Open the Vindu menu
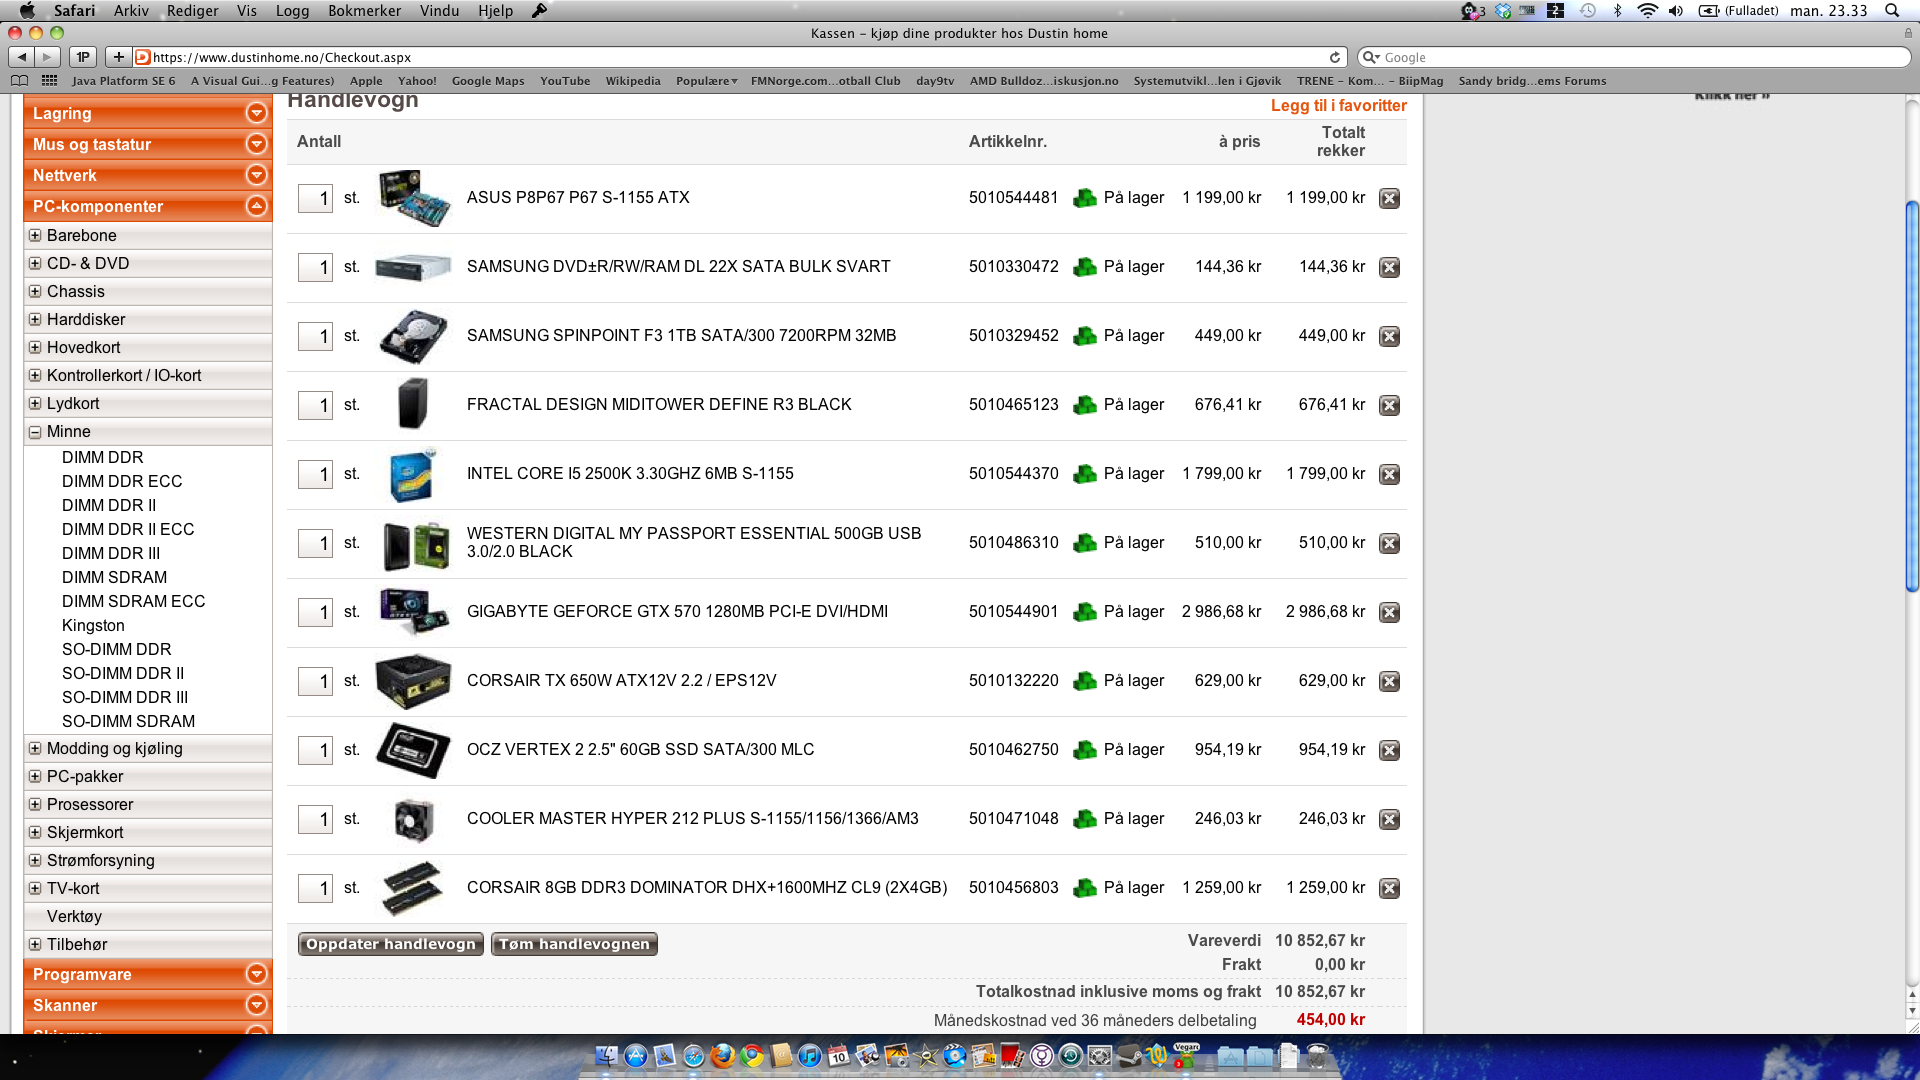The image size is (1920, 1080). [439, 10]
